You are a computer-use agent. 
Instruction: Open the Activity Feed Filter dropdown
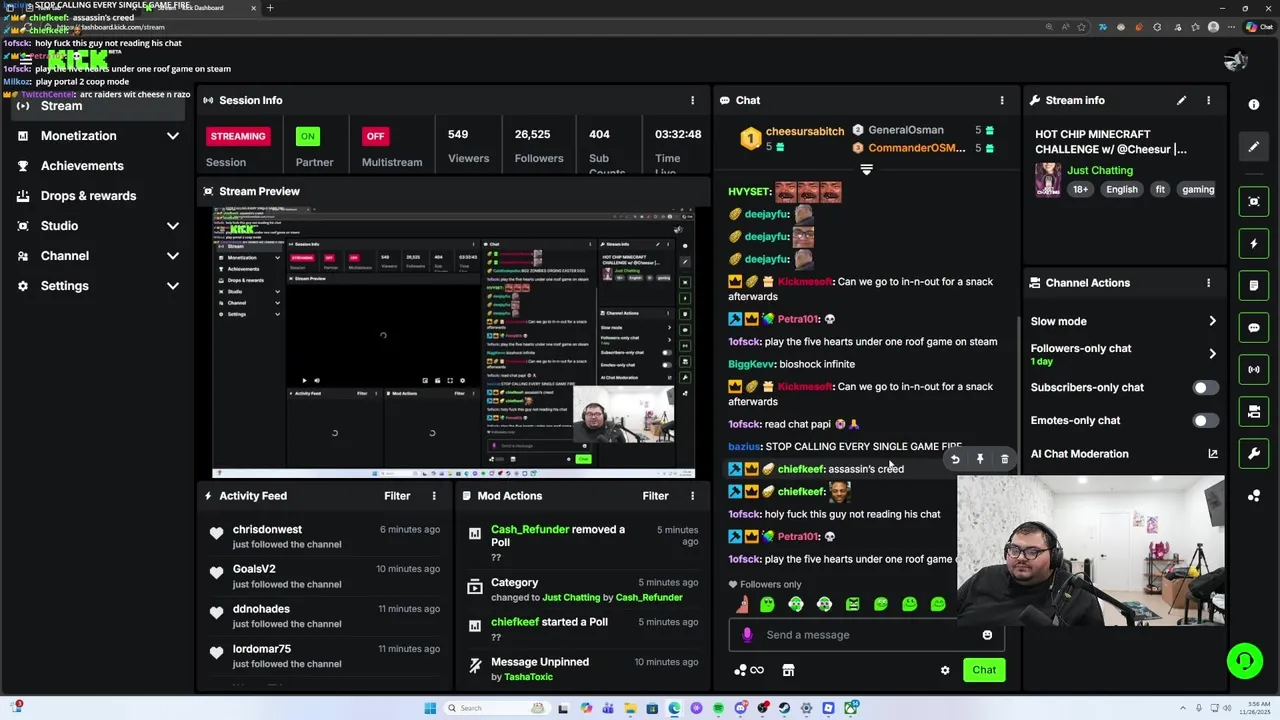pos(397,496)
